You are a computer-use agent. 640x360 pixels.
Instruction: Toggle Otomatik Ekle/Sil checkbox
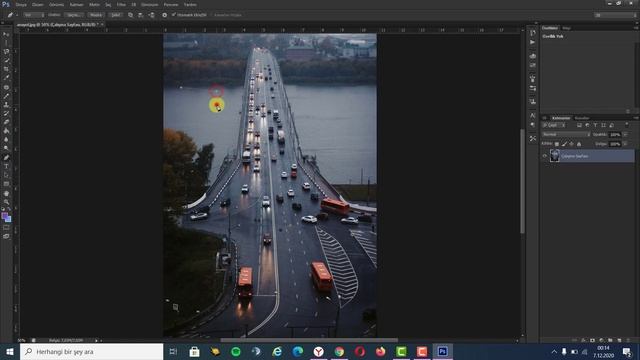click(173, 15)
